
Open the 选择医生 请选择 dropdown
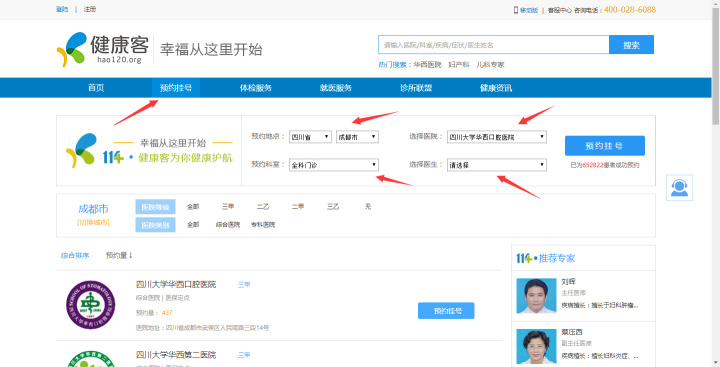click(x=497, y=165)
